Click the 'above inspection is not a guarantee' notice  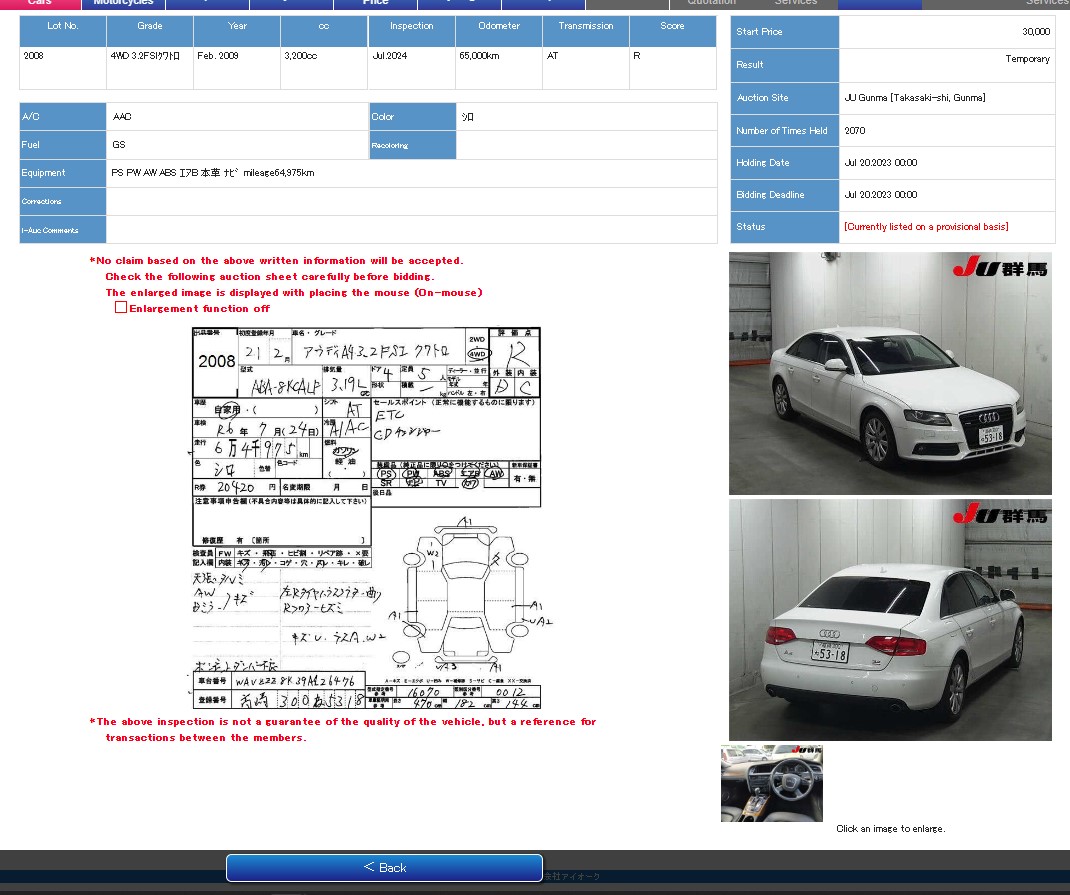343,729
